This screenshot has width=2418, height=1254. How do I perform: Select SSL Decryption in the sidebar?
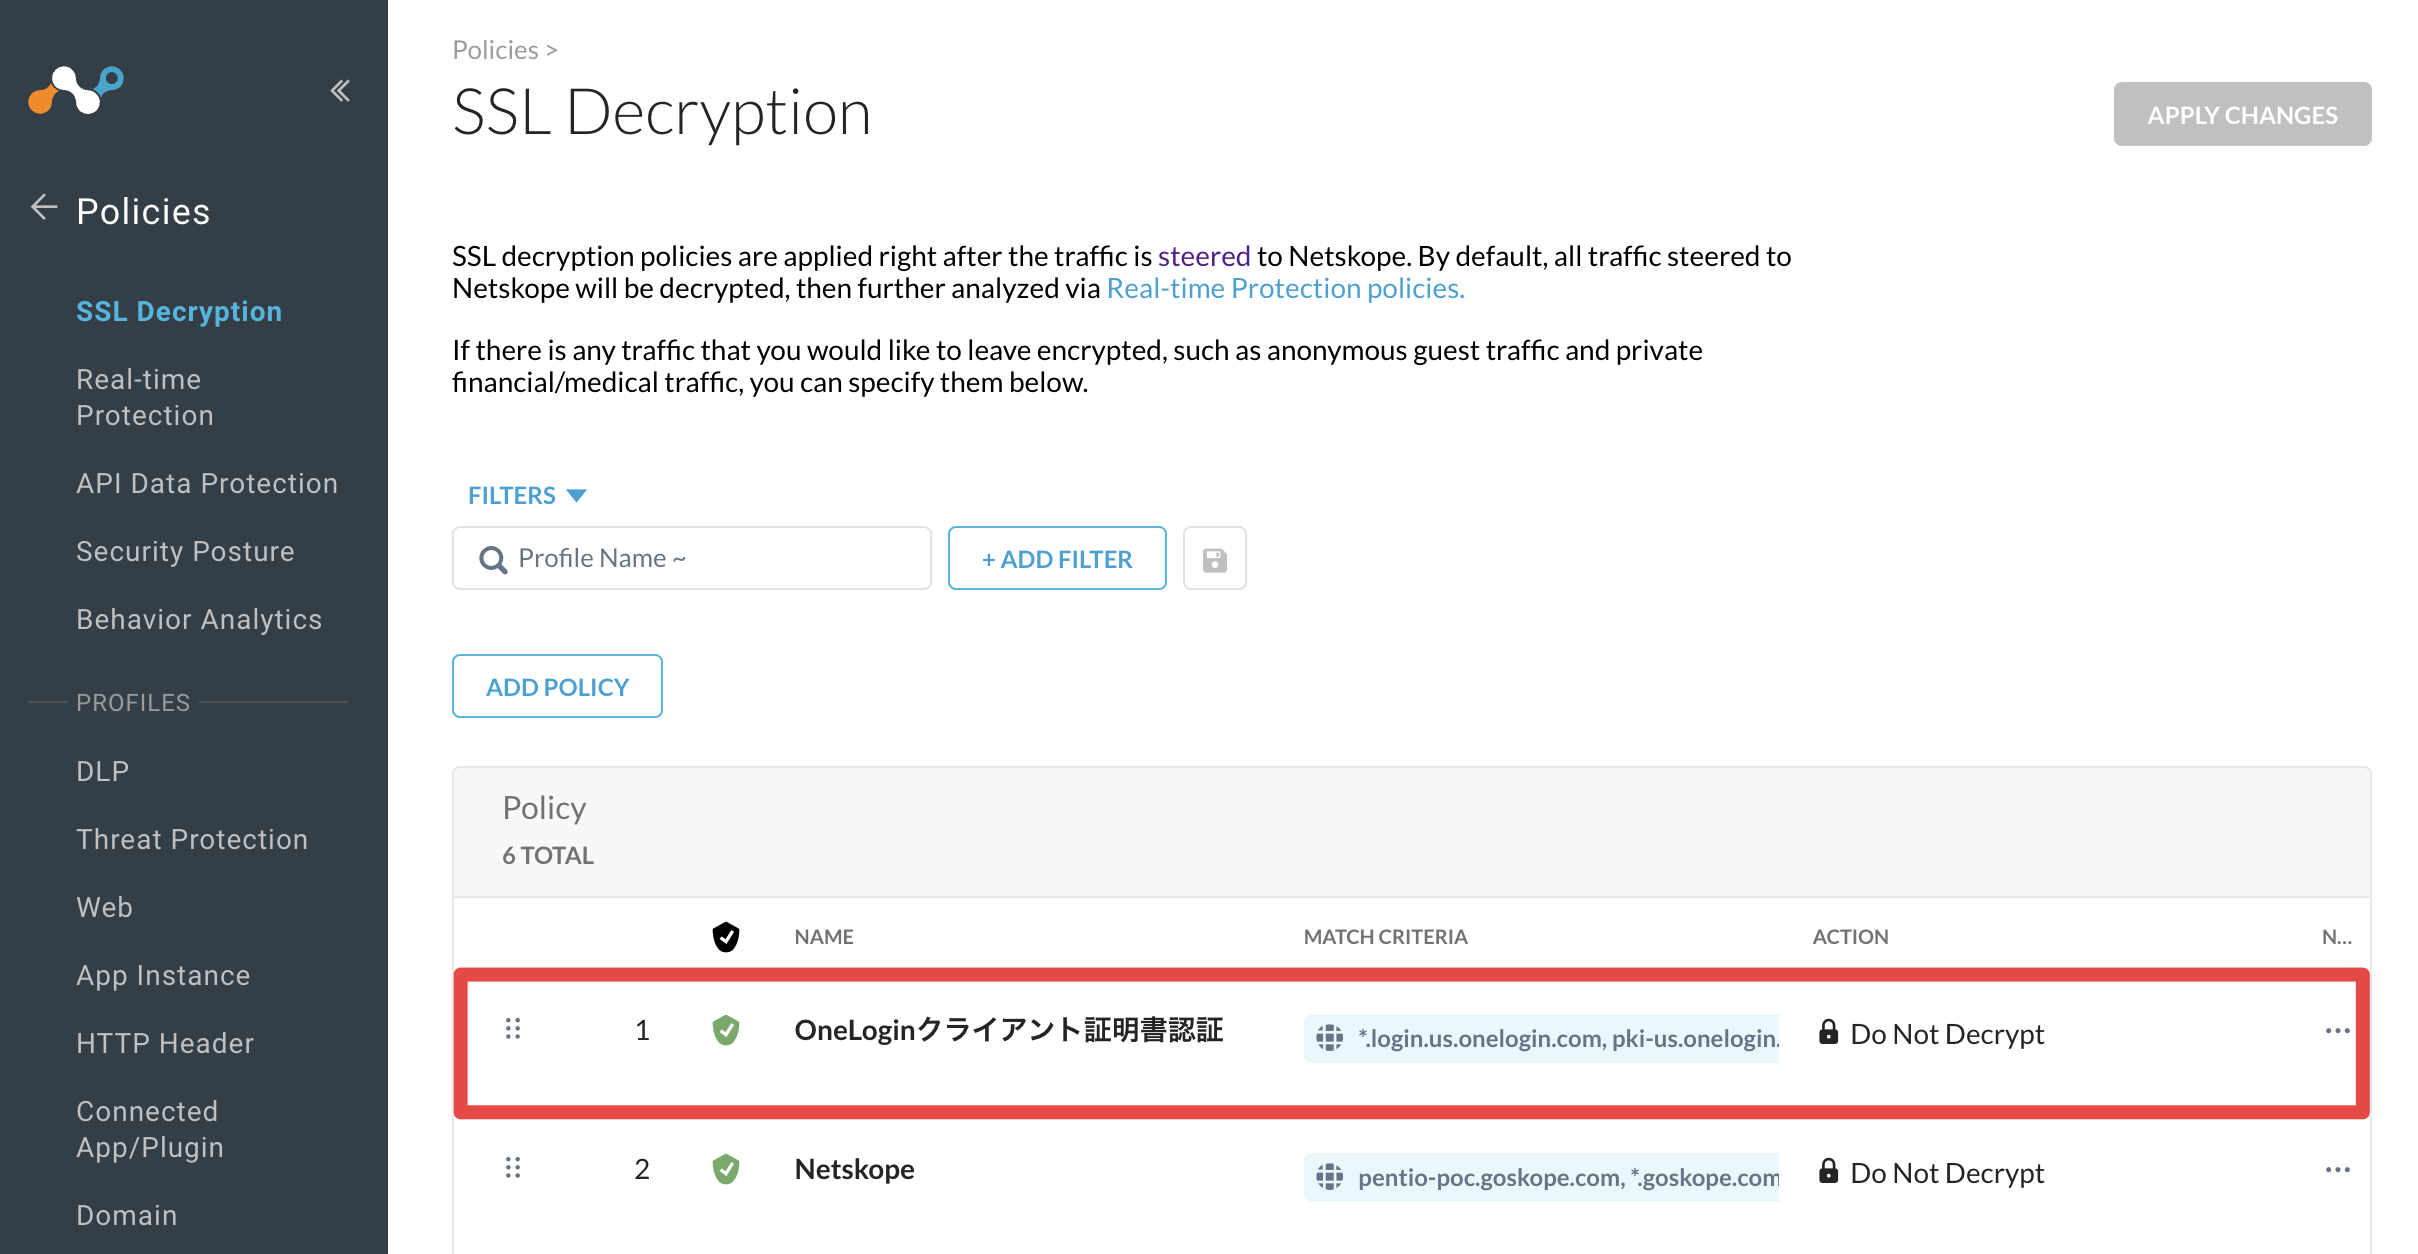179,312
